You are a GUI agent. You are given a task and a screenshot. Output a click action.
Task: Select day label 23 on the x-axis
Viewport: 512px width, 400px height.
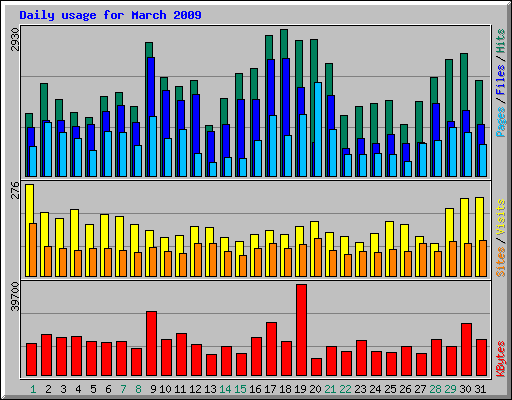[360, 389]
